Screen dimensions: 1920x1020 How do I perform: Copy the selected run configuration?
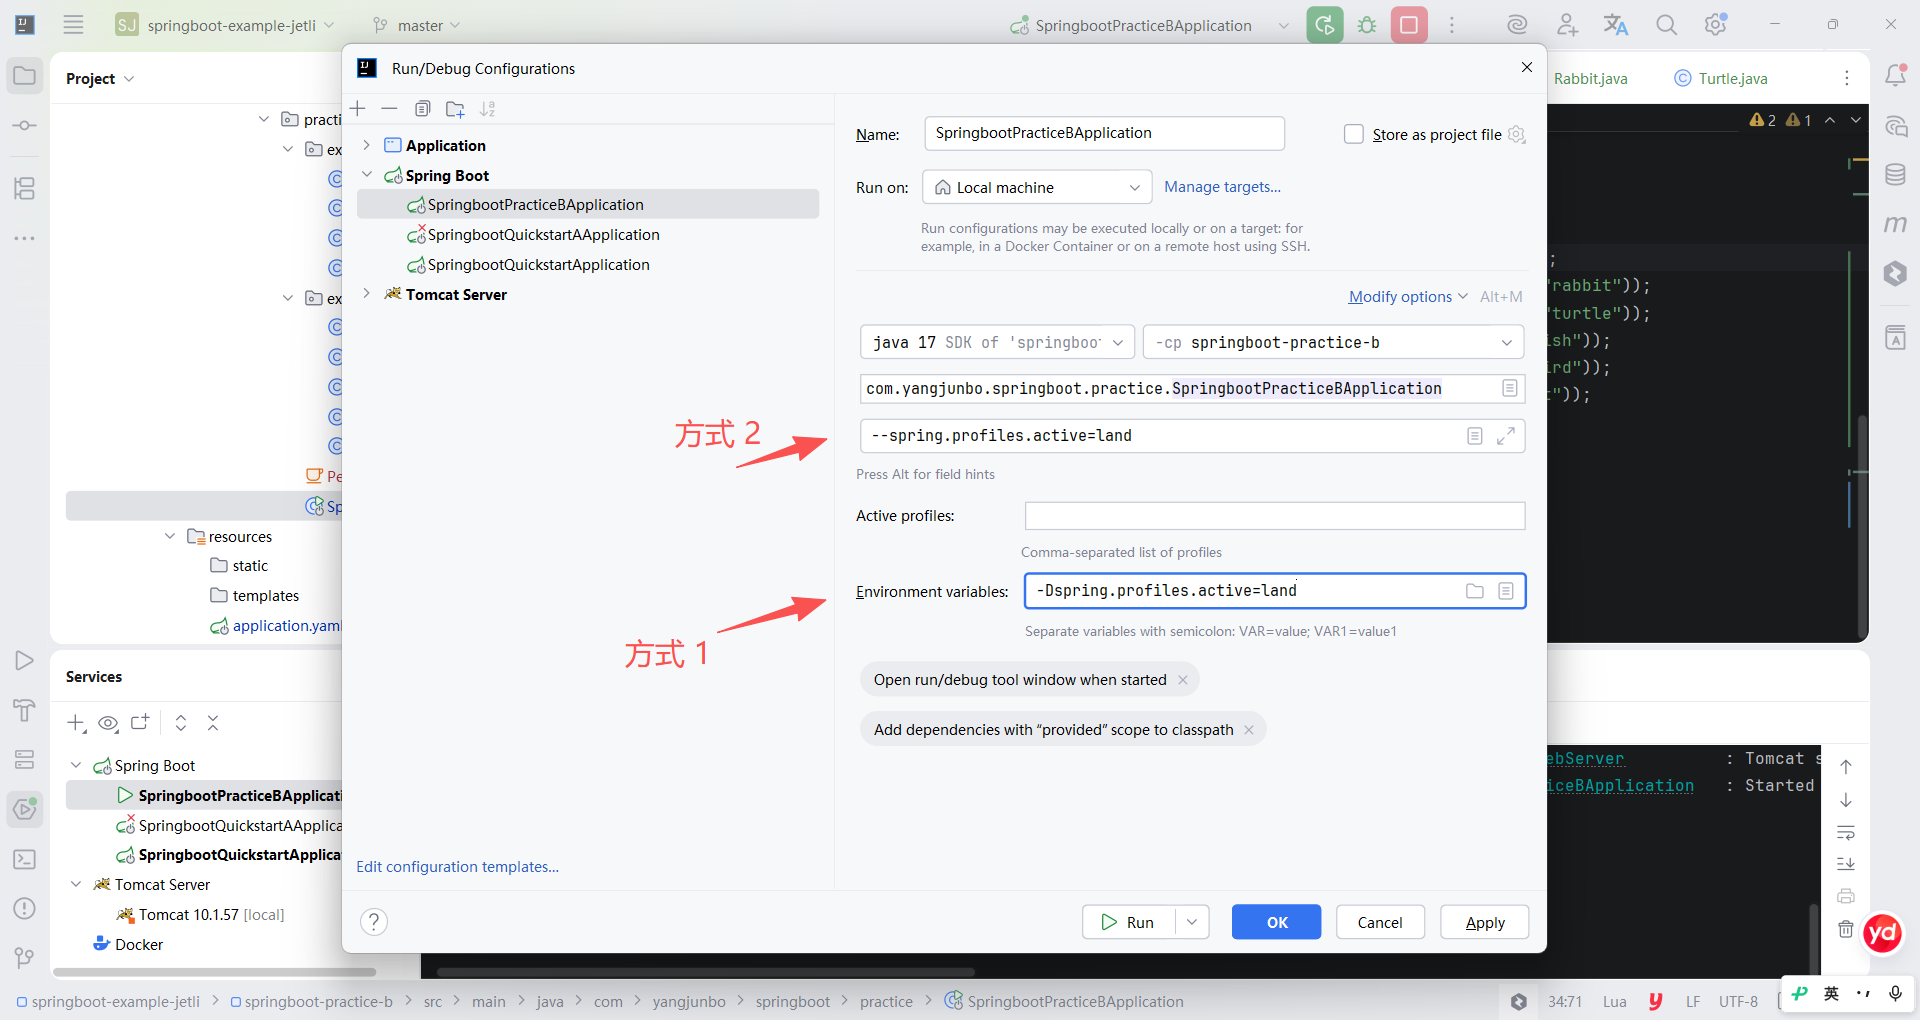pyautogui.click(x=423, y=109)
